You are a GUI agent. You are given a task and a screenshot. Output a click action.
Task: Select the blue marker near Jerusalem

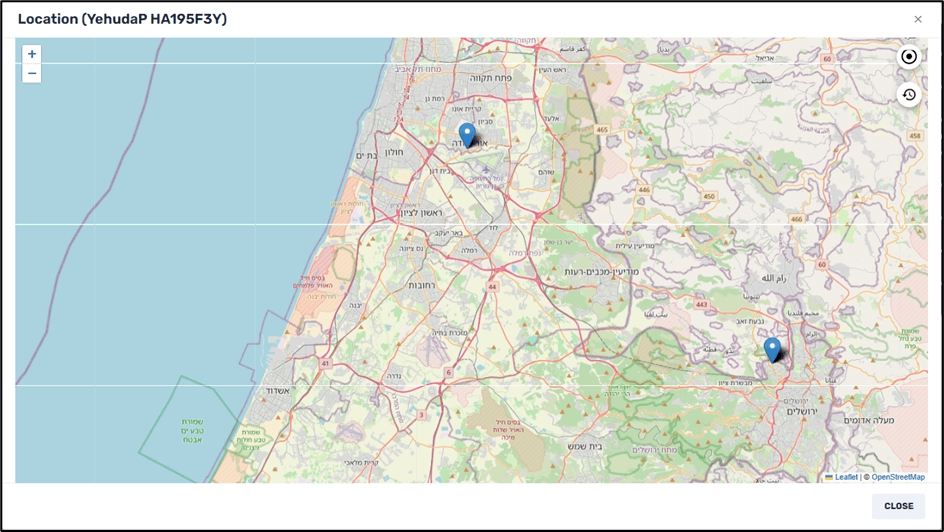click(772, 349)
